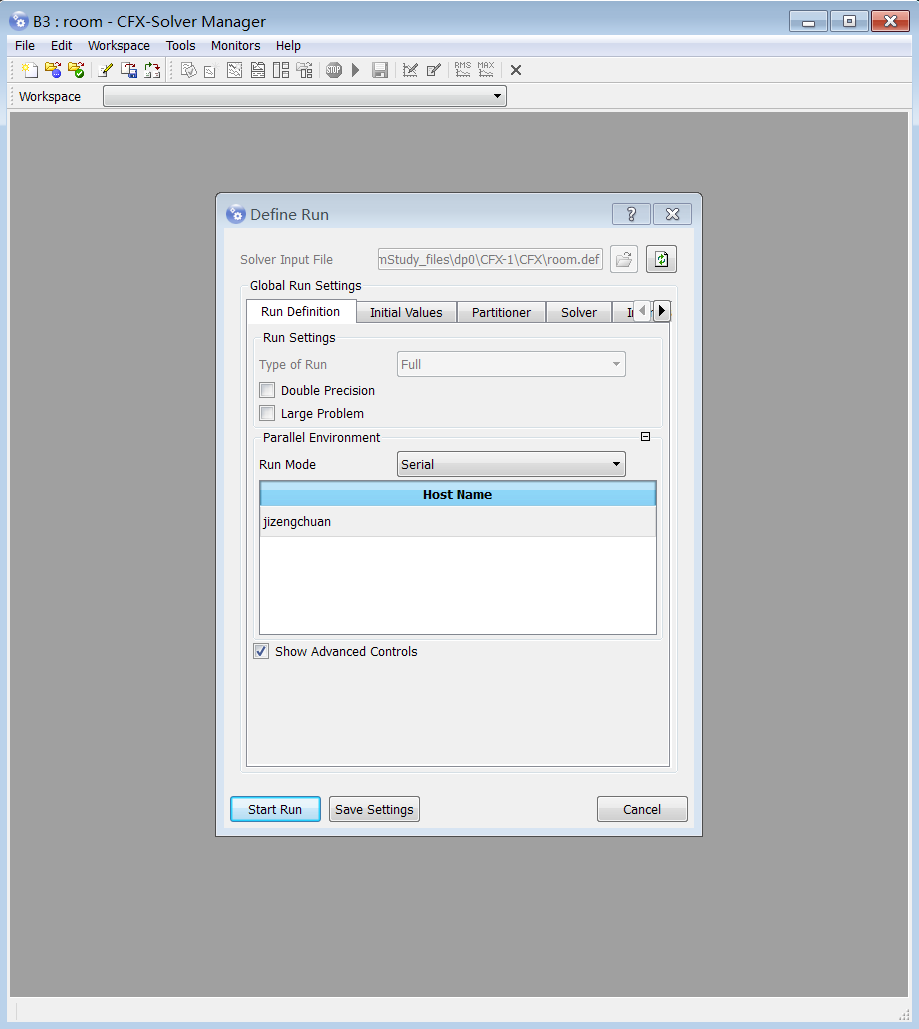Open the Monitors menu
Viewport: 919px width, 1029px height.
[236, 45]
